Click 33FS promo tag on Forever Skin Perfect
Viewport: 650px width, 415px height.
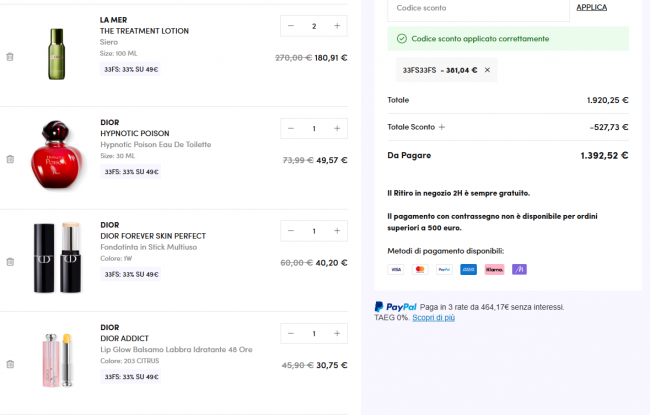[131, 274]
